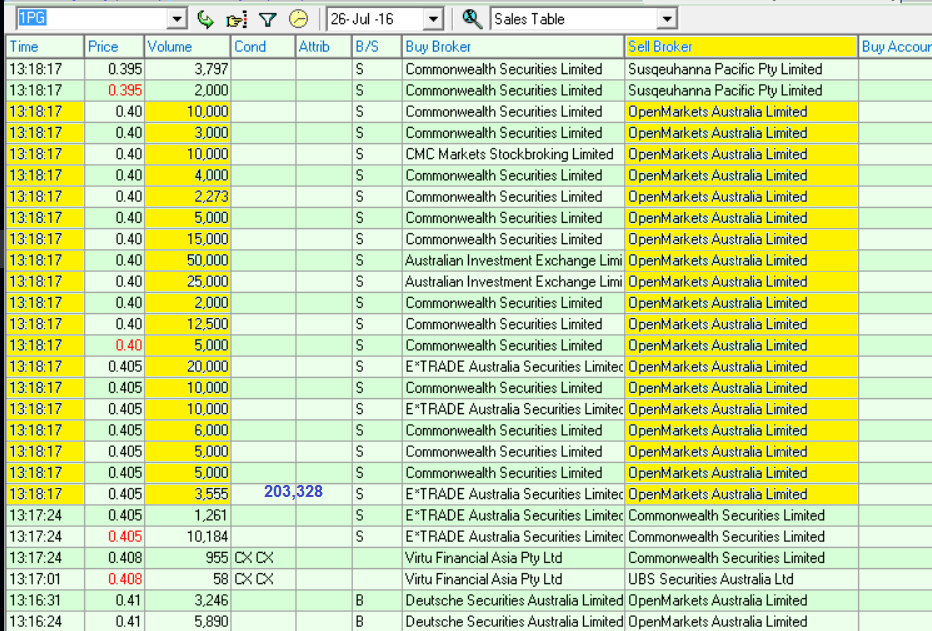Click the time cell 13:17:01
Screen dimensions: 932x631
coord(45,579)
